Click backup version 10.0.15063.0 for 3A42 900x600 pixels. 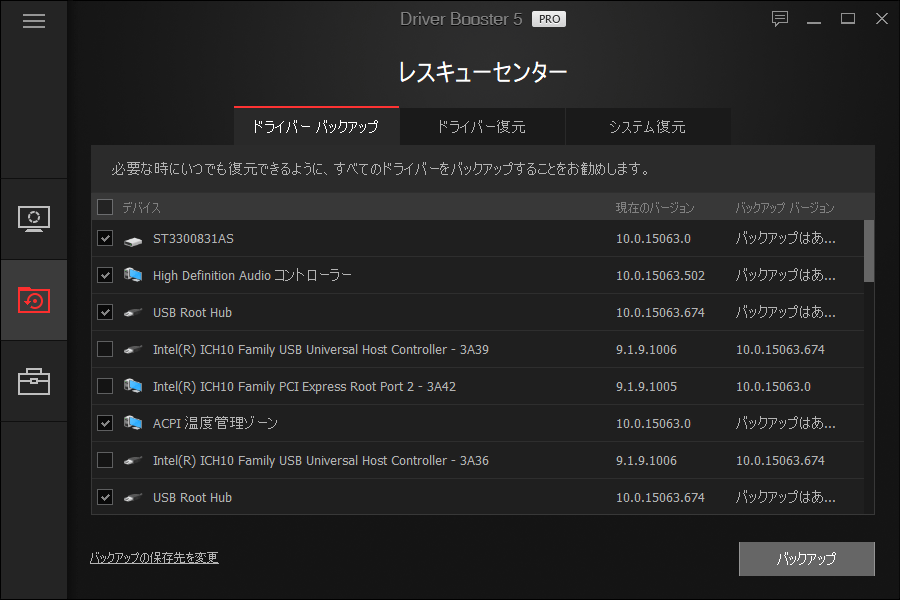pos(773,386)
